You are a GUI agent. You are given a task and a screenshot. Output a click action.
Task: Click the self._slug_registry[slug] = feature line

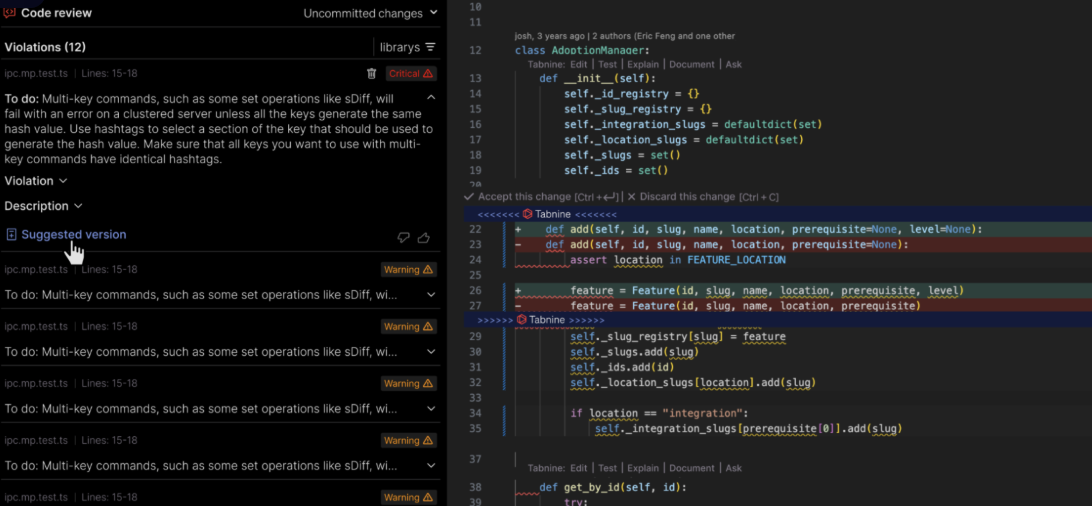tap(678, 337)
